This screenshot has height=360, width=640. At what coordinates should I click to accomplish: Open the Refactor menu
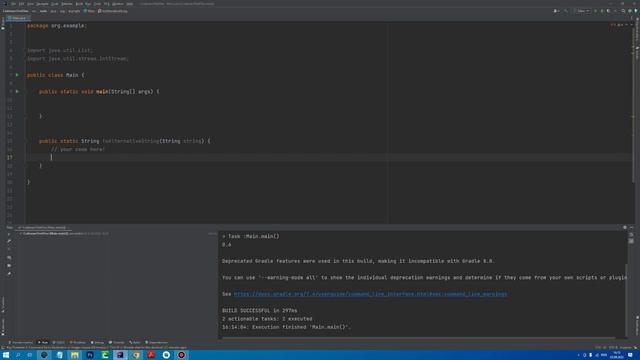[x=67, y=4]
